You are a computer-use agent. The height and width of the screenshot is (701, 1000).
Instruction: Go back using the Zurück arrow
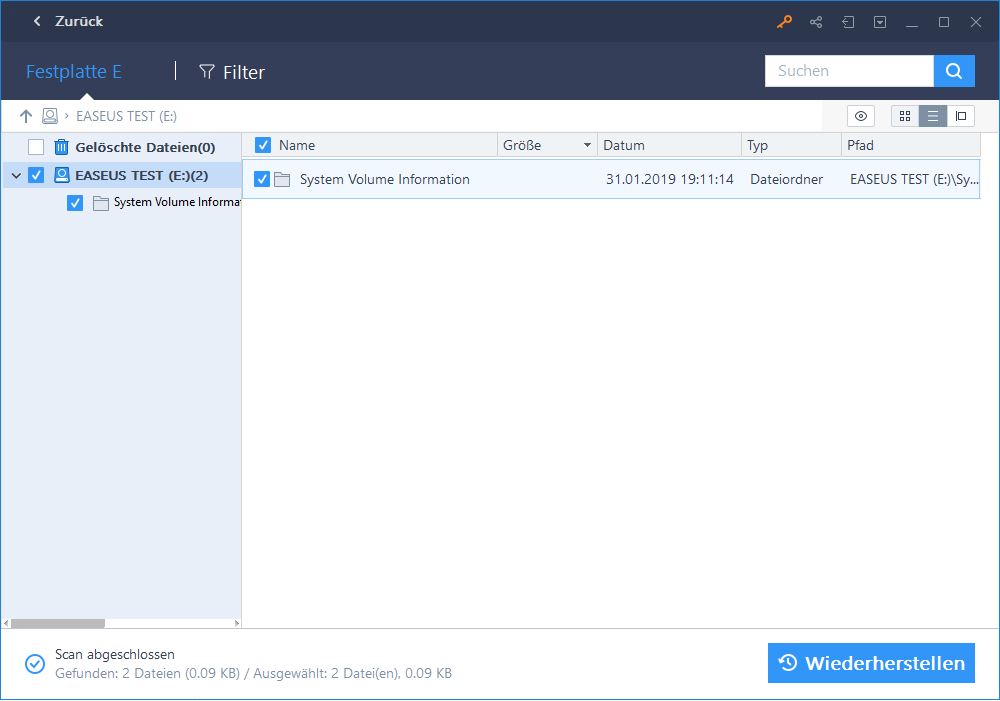pyautogui.click(x=37, y=21)
